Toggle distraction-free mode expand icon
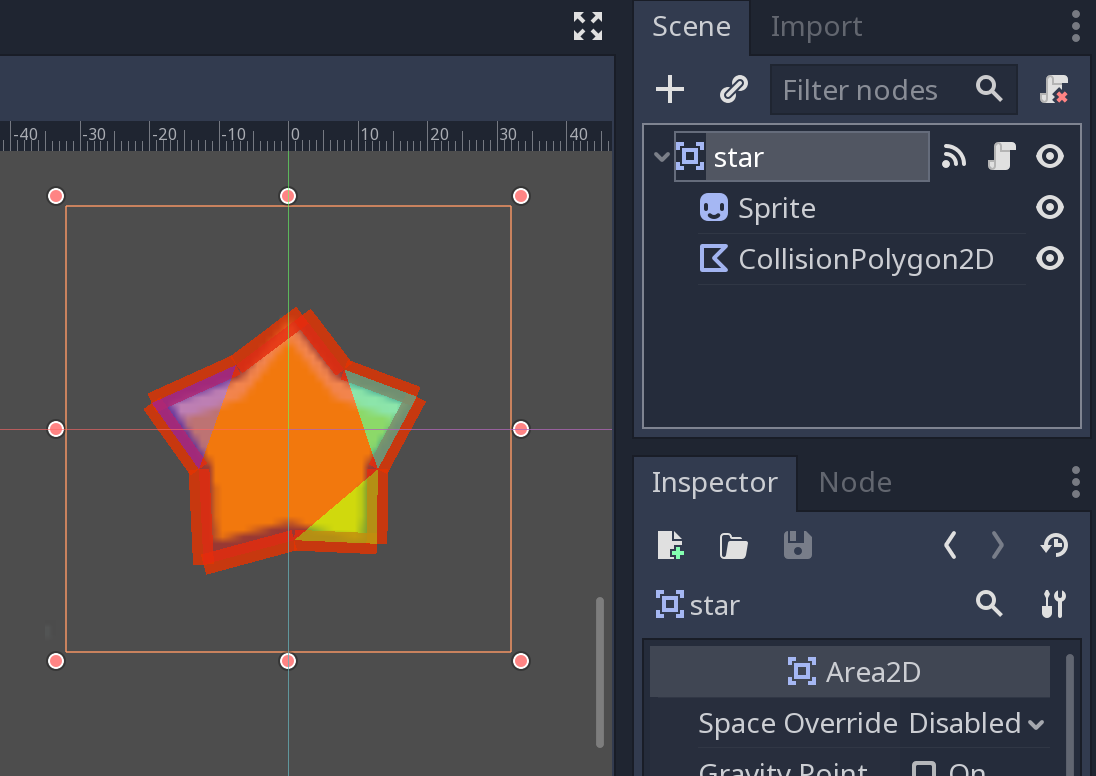Screen dimensions: 1096x776 point(588,27)
